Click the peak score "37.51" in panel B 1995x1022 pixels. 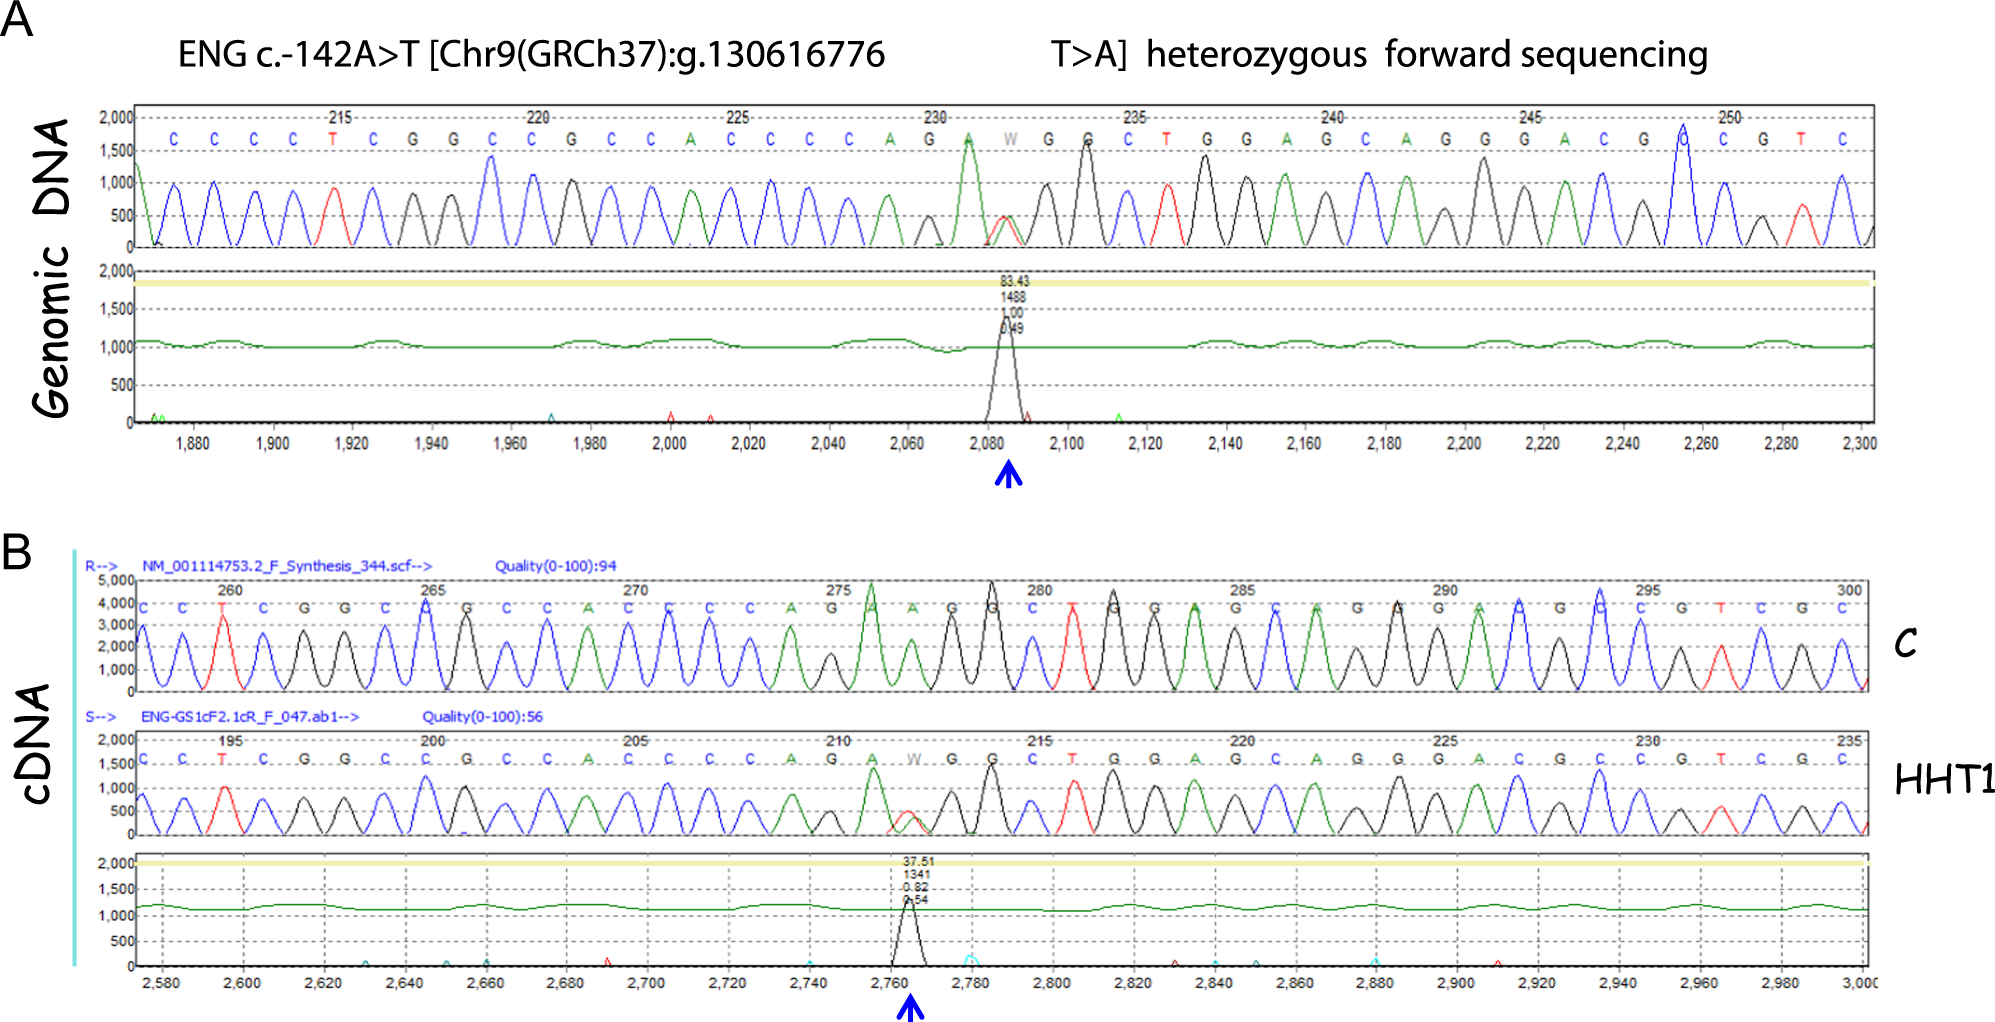click(918, 861)
